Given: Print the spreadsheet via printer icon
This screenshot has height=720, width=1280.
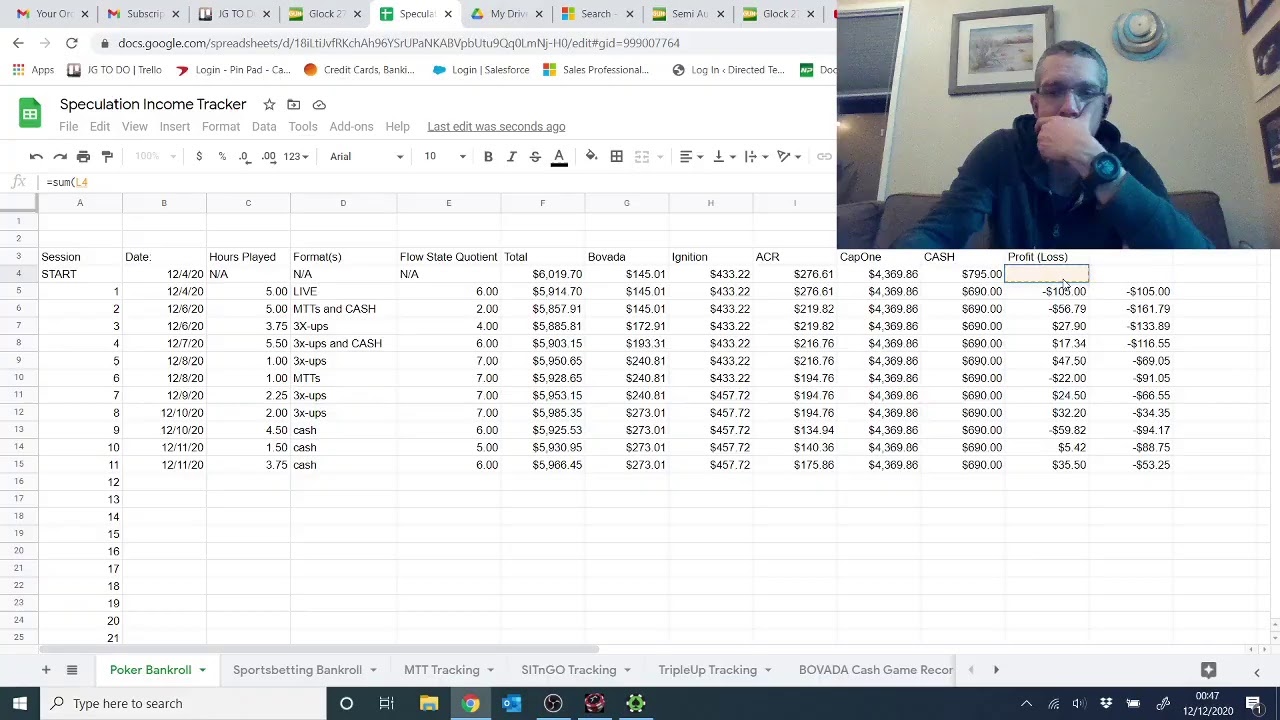Looking at the screenshot, I should point(83,156).
